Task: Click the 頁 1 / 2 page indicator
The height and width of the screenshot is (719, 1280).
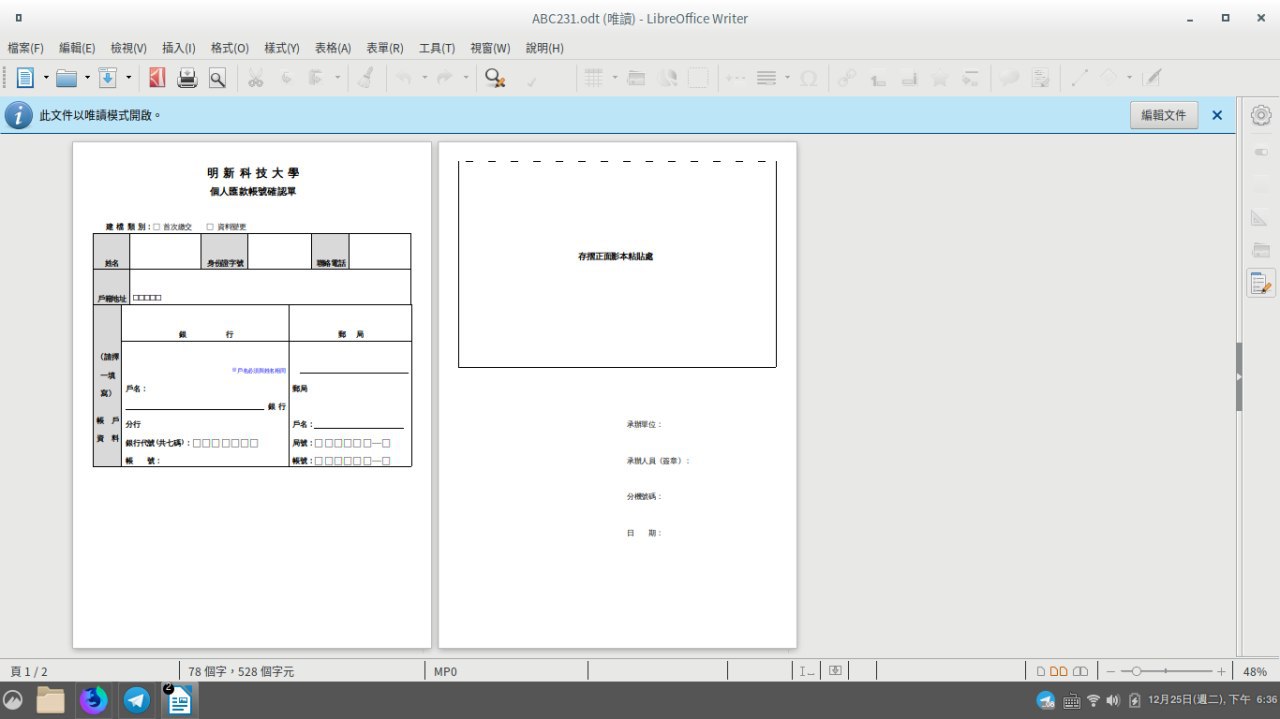Action: pyautogui.click(x=29, y=672)
